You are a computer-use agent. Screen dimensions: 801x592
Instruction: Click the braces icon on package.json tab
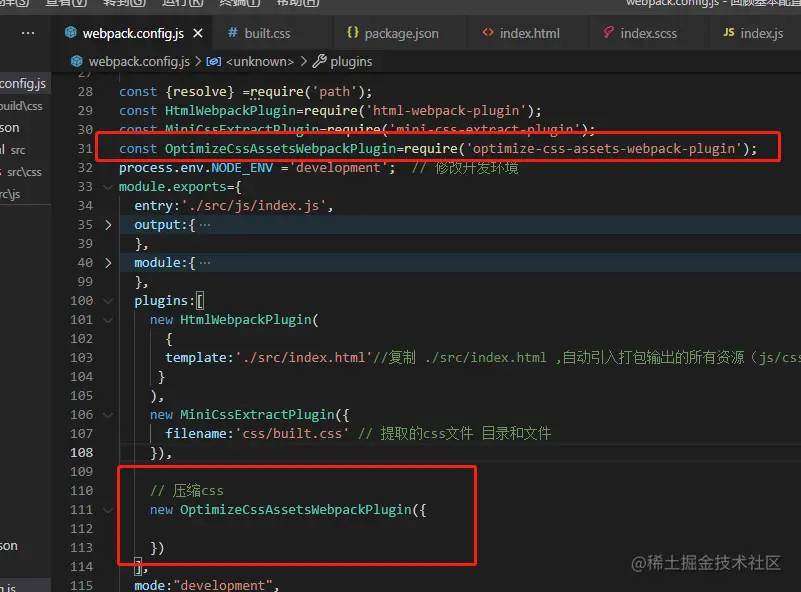pos(352,33)
